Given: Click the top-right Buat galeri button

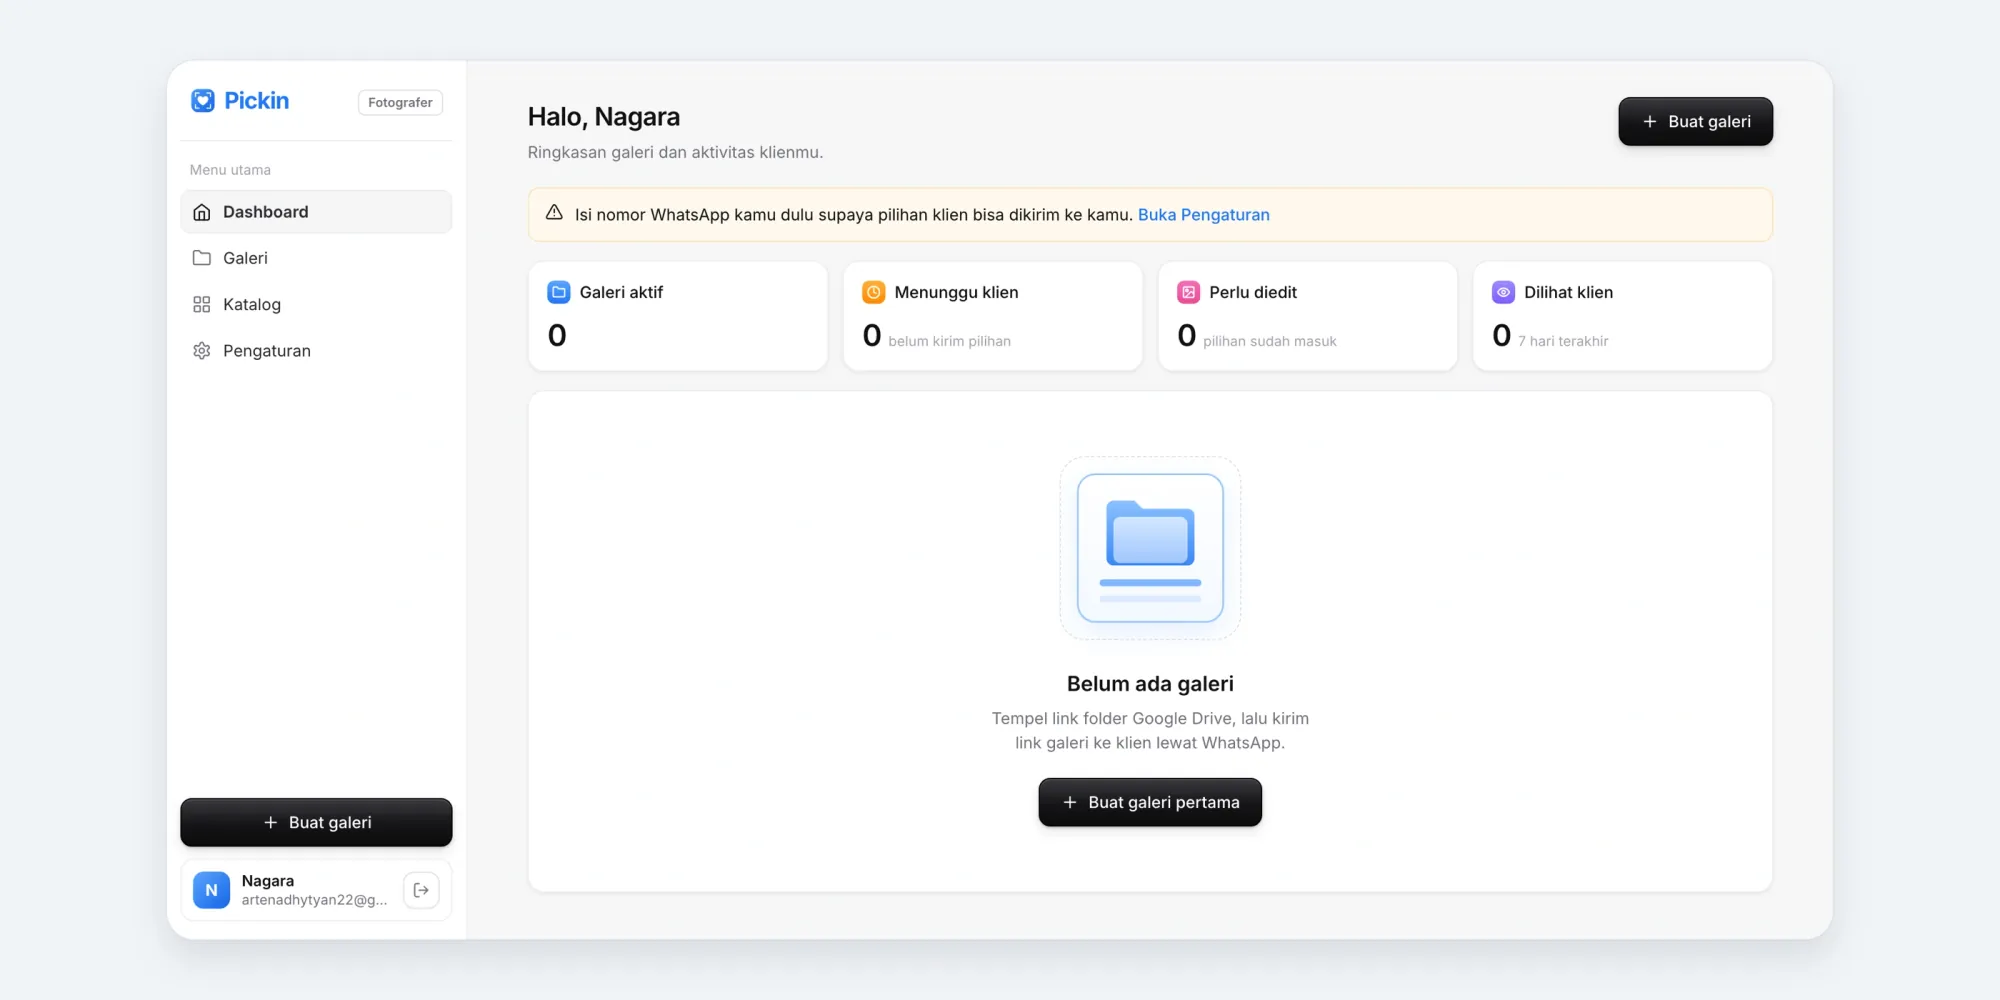Looking at the screenshot, I should click(1696, 121).
